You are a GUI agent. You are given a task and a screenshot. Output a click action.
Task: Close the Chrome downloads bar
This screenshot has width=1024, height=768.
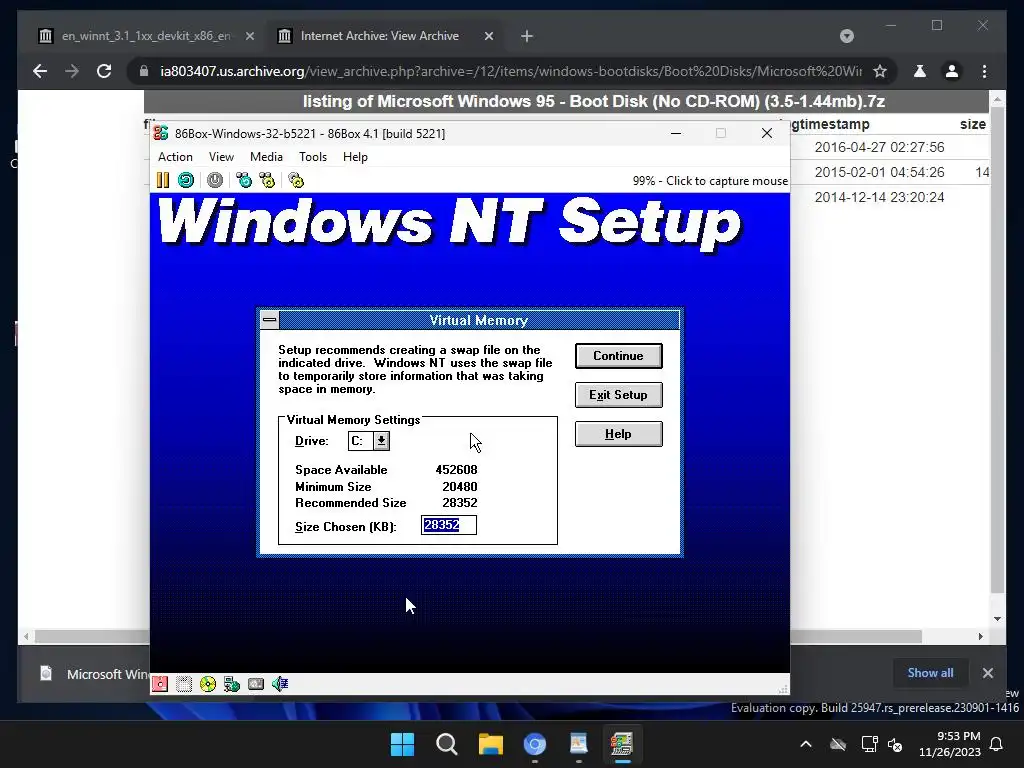tap(987, 673)
